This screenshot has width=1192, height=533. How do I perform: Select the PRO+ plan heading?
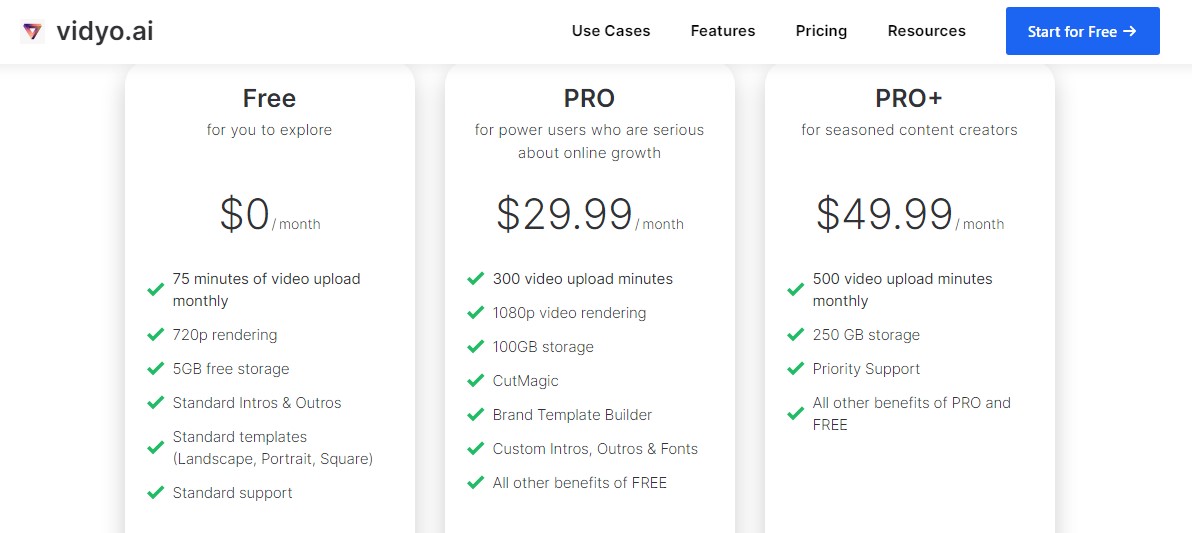pos(909,98)
